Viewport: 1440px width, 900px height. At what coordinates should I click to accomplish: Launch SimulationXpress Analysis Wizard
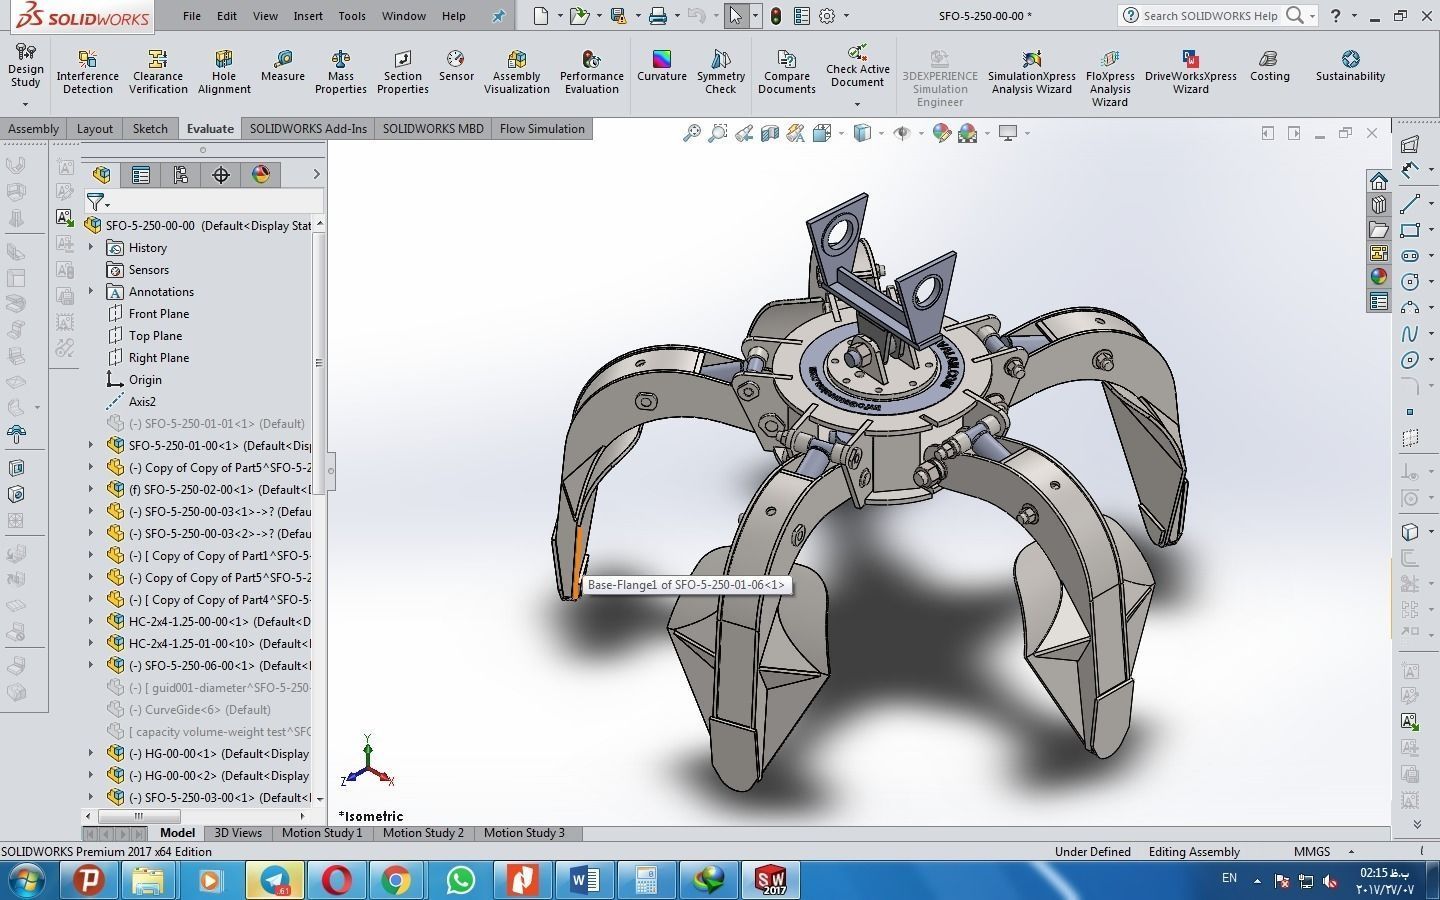(1032, 72)
